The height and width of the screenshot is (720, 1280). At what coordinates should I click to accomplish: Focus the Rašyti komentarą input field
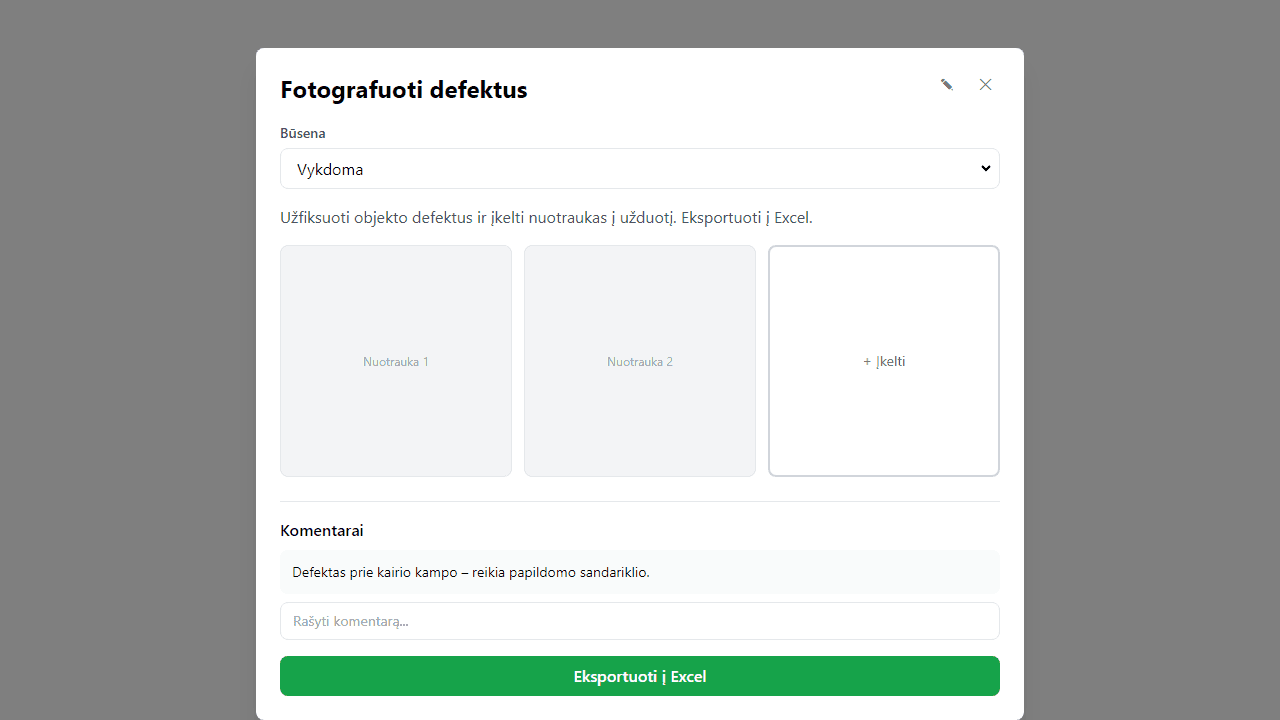click(x=640, y=621)
